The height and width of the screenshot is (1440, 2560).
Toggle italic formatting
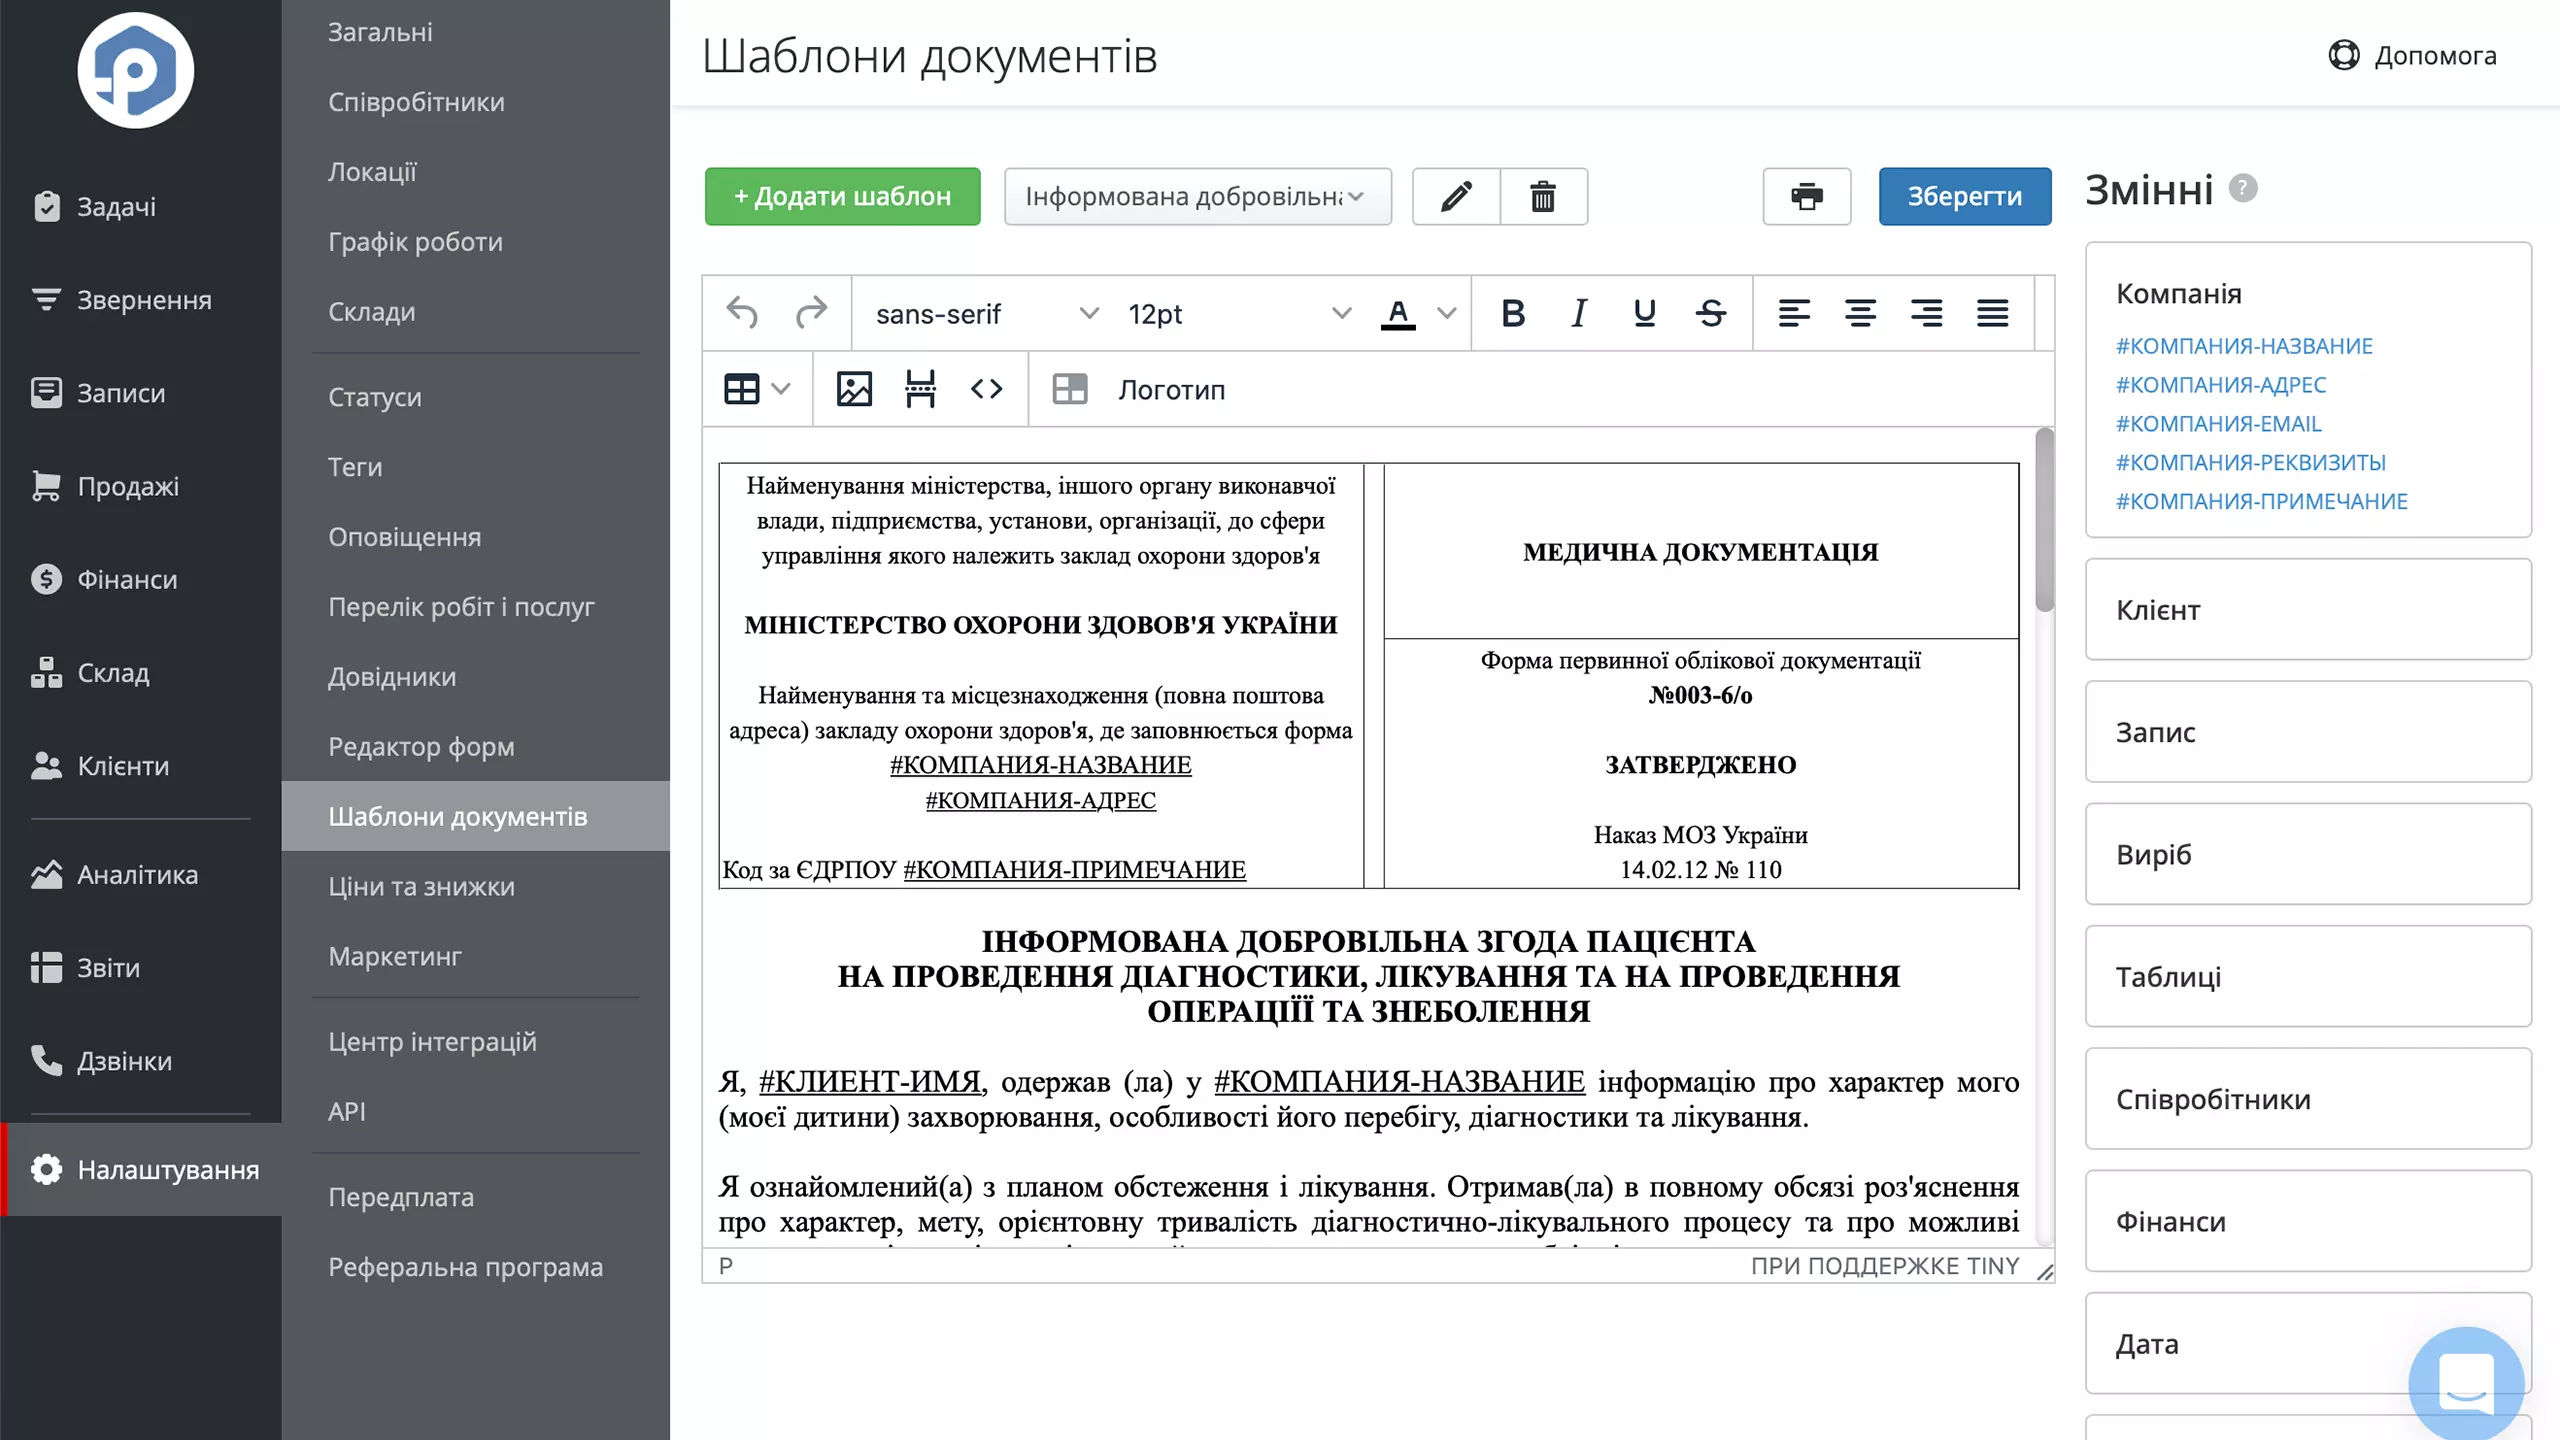pyautogui.click(x=1579, y=313)
